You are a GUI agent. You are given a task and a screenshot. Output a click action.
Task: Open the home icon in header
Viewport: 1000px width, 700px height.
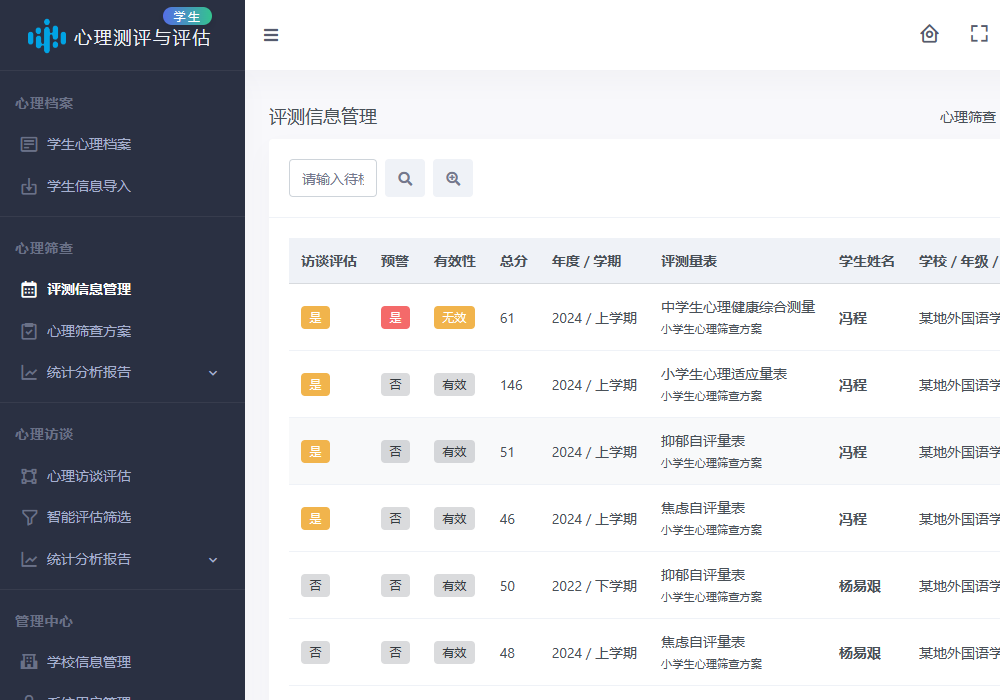tap(929, 34)
